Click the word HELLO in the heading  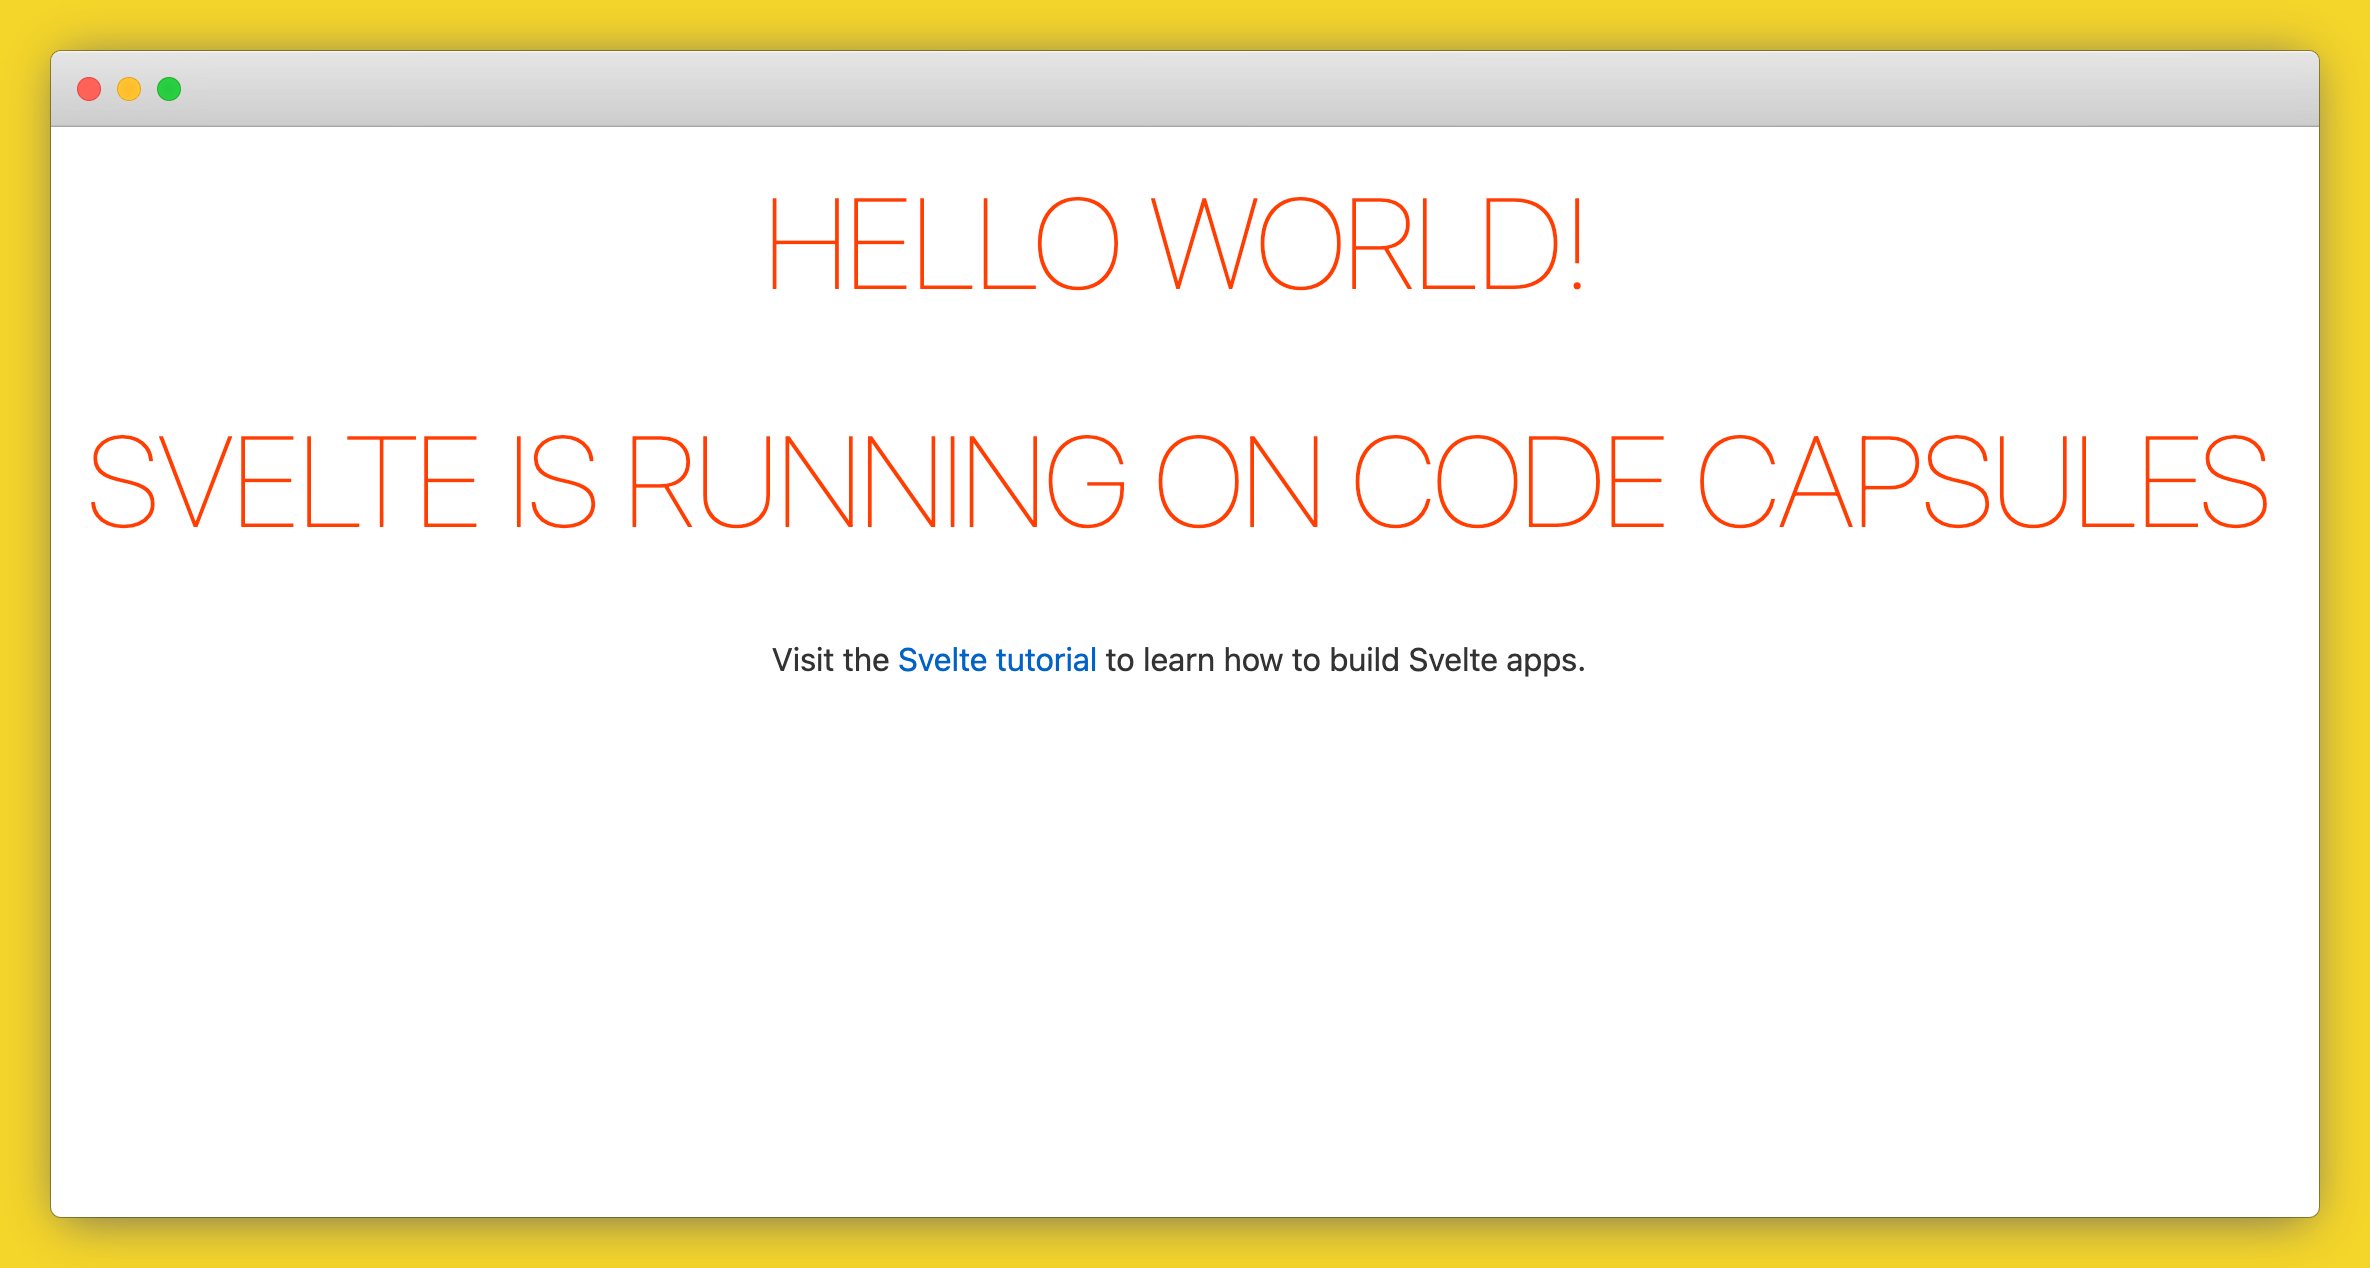pos(945,243)
